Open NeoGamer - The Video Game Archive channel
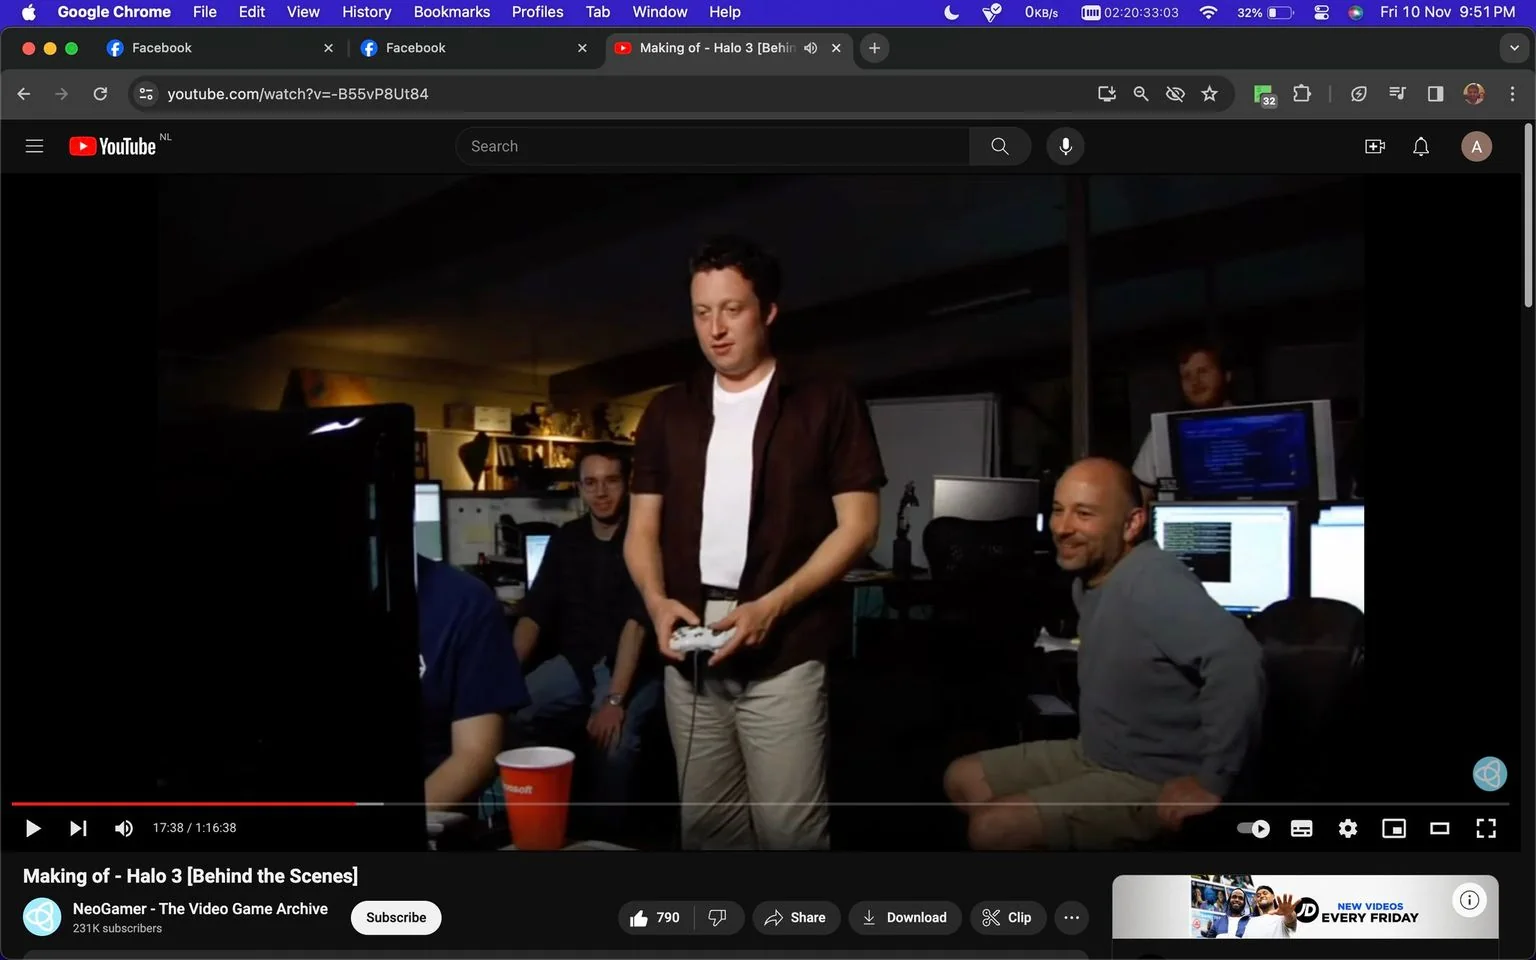1536x960 pixels. click(200, 908)
